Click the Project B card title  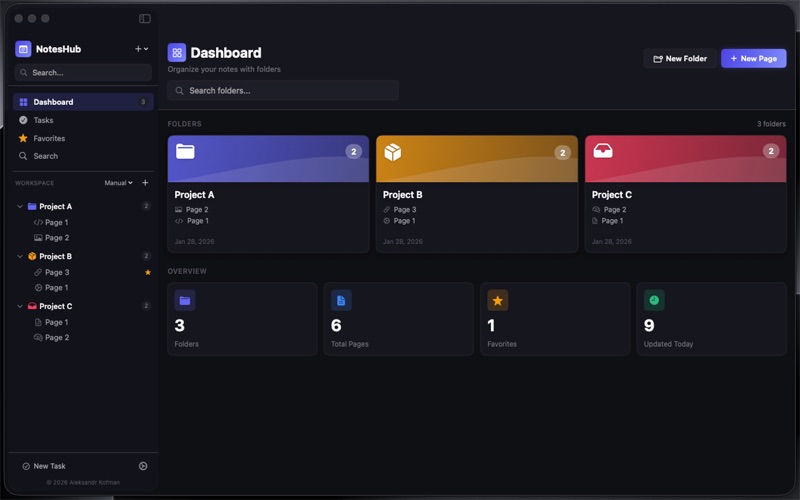tap(403, 195)
